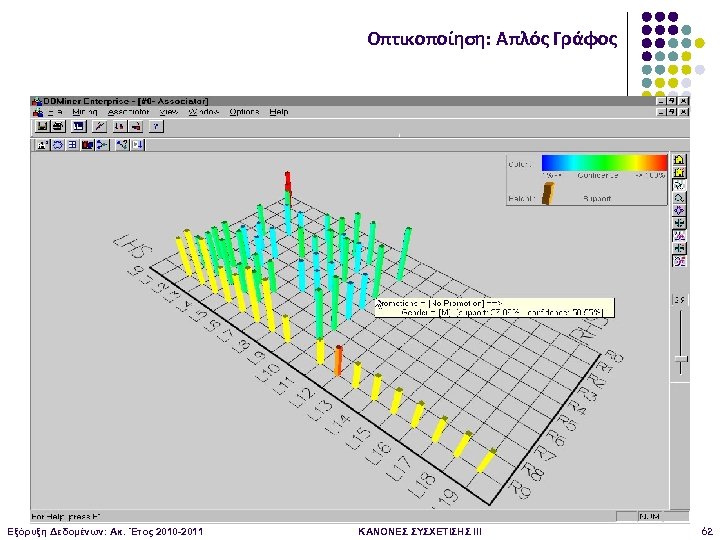Click the Save (floppy disk) toolbar icon
Screen dimensions: 720x540
pyautogui.click(x=42, y=126)
